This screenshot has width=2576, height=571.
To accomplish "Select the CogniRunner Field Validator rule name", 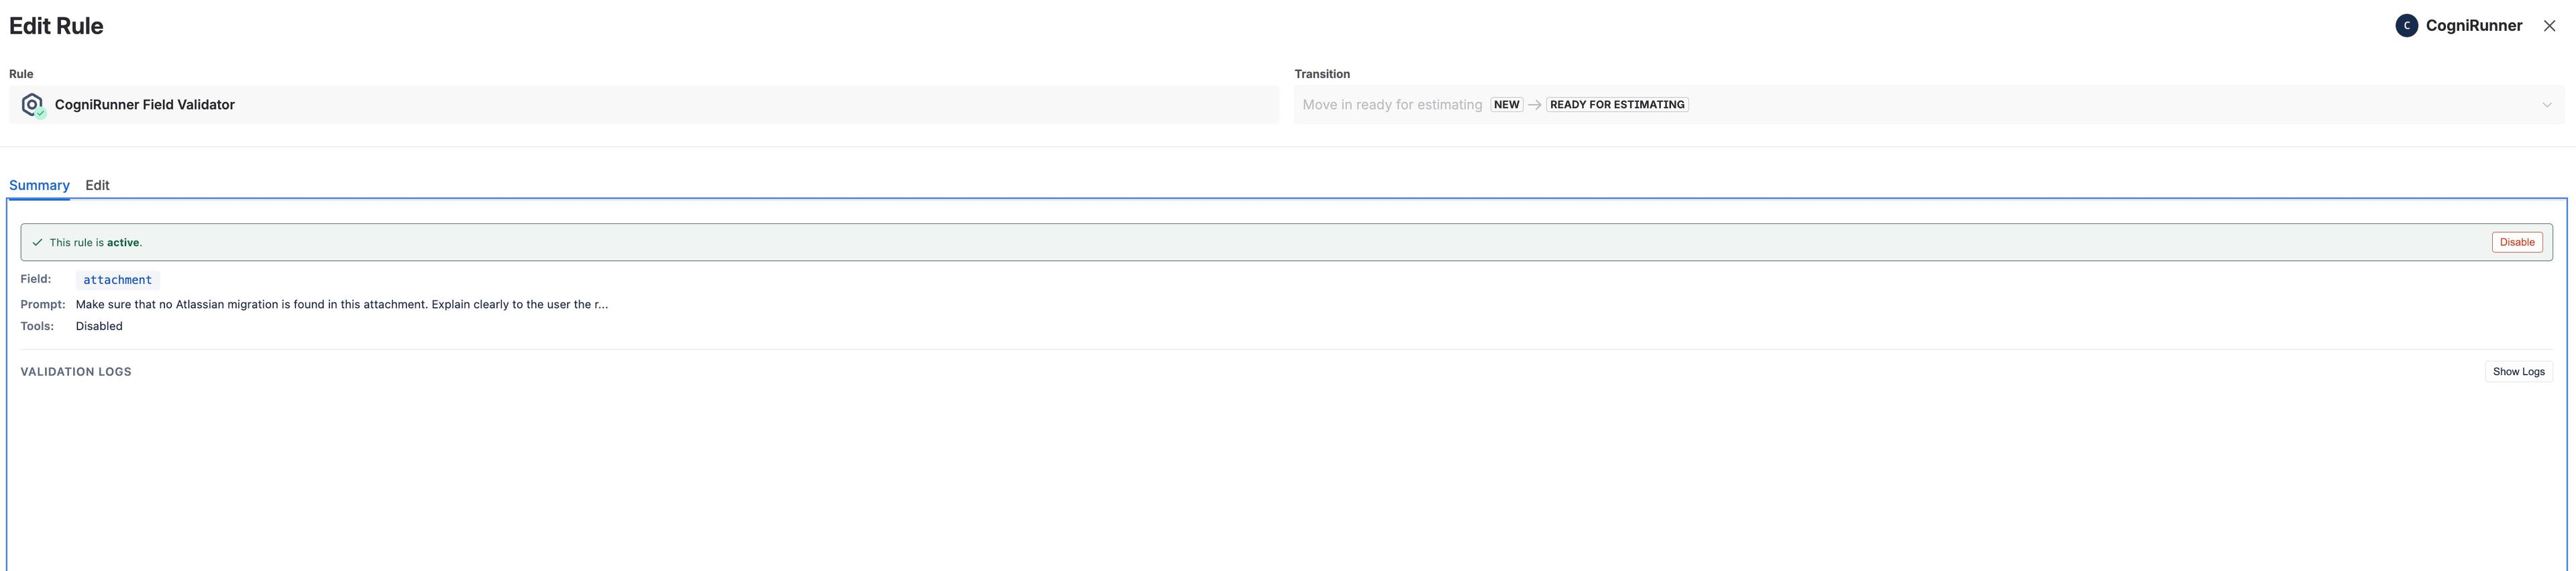I will coord(145,105).
